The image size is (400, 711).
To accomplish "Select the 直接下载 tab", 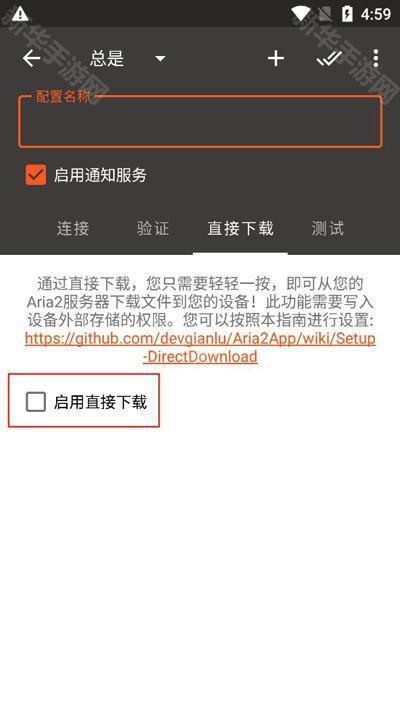I will 240,228.
